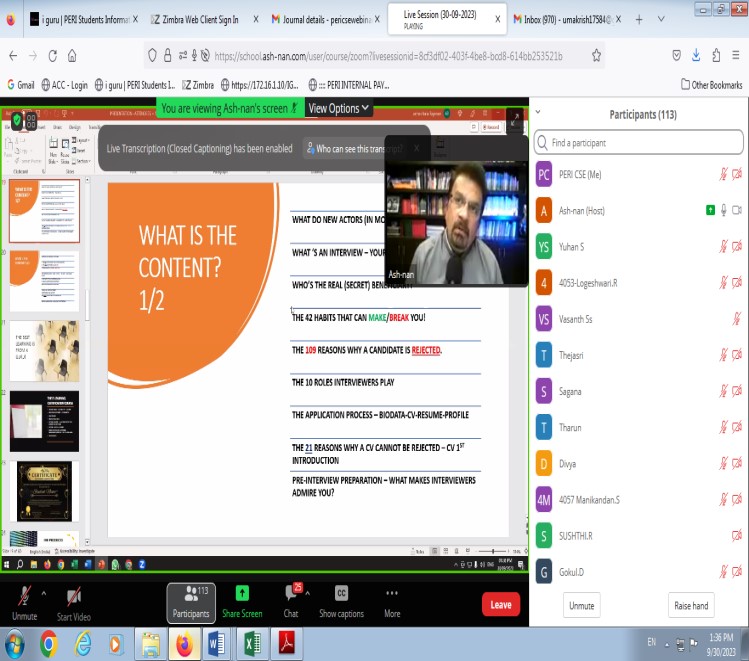This screenshot has width=749, height=661.
Task: Click the red Leave button
Action: click(500, 604)
